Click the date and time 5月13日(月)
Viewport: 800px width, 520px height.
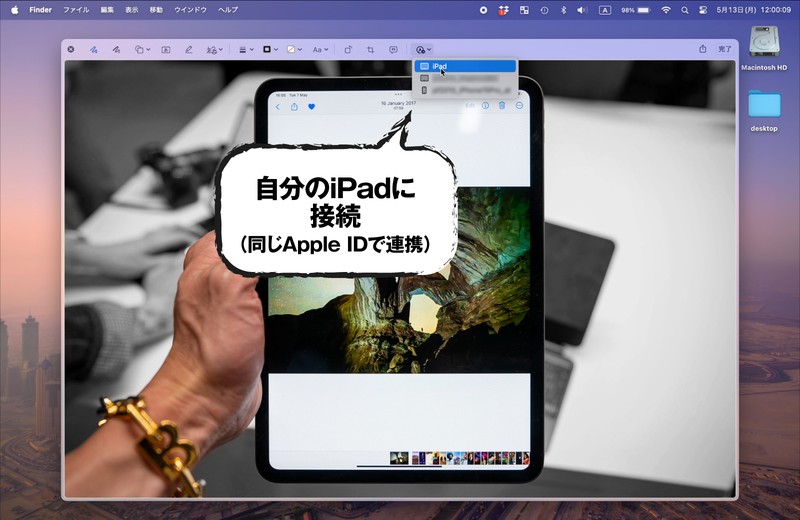pyautogui.click(x=754, y=10)
